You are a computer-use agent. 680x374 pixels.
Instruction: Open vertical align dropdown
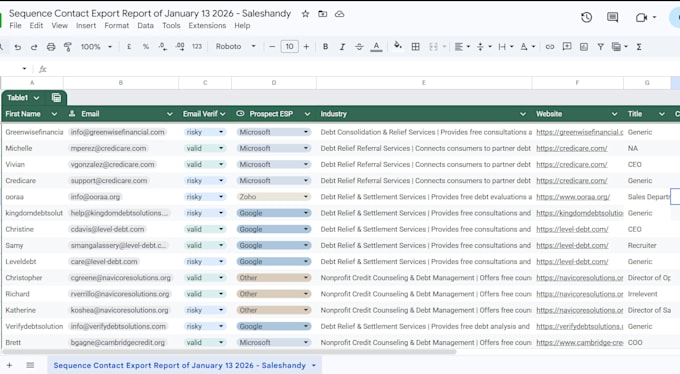(484, 46)
